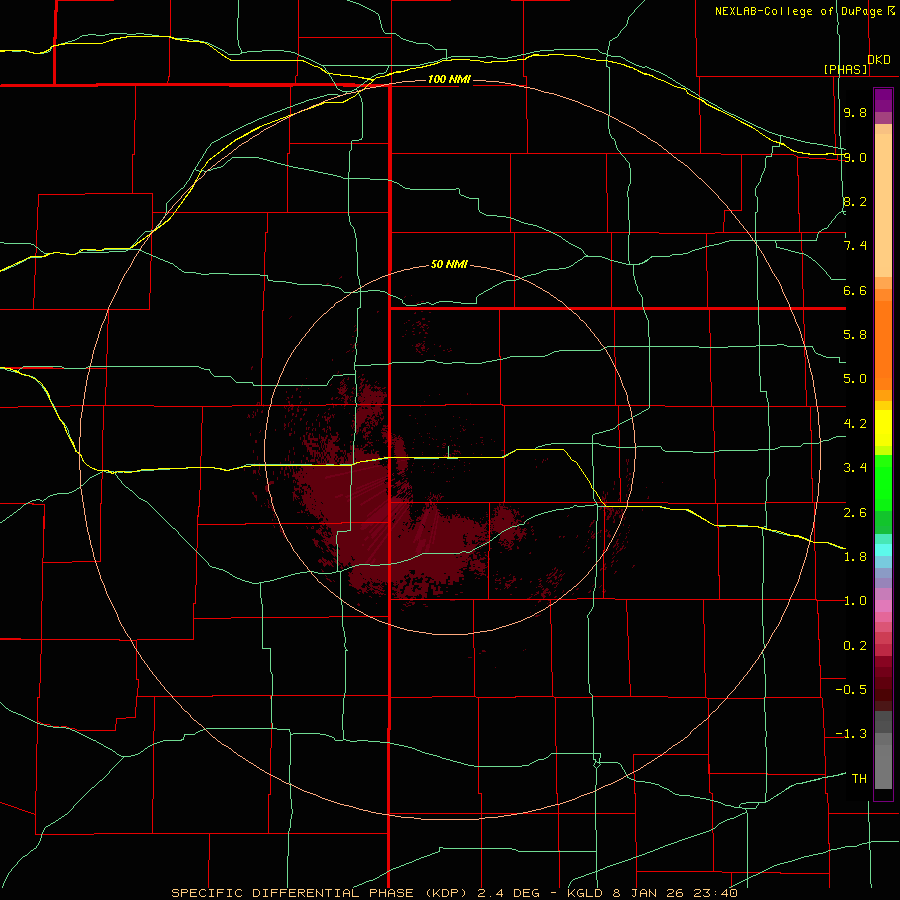Click the 7.4 scale value
The height and width of the screenshot is (900, 900).
(855, 246)
